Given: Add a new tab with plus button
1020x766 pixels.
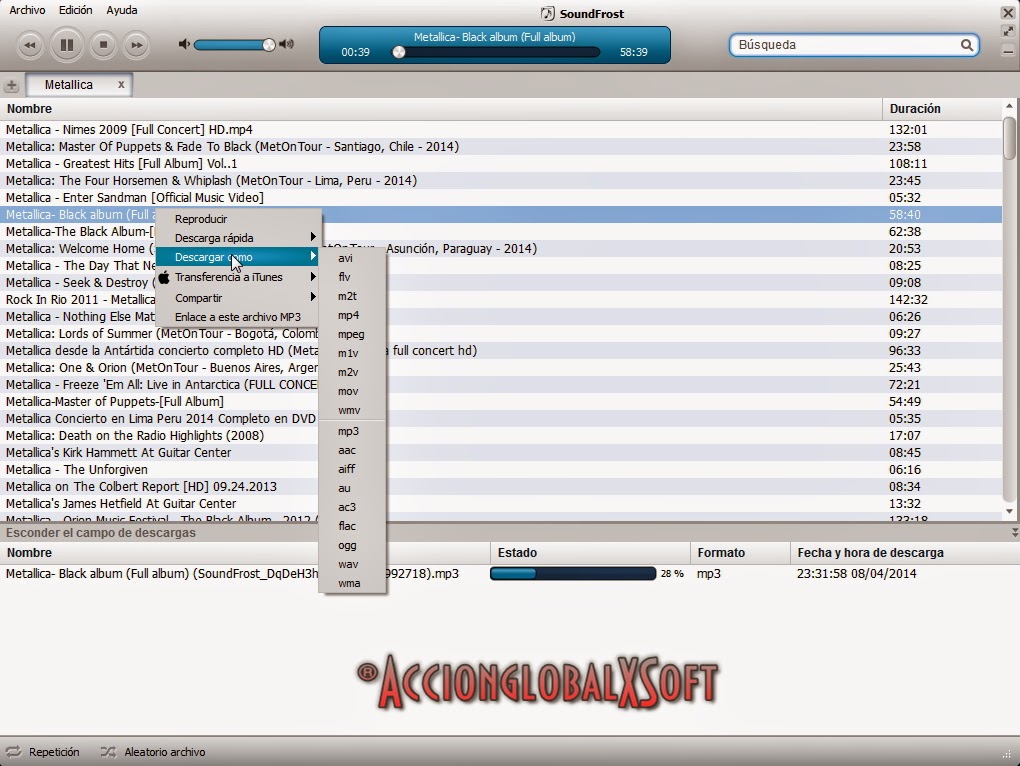Looking at the screenshot, I should (11, 85).
